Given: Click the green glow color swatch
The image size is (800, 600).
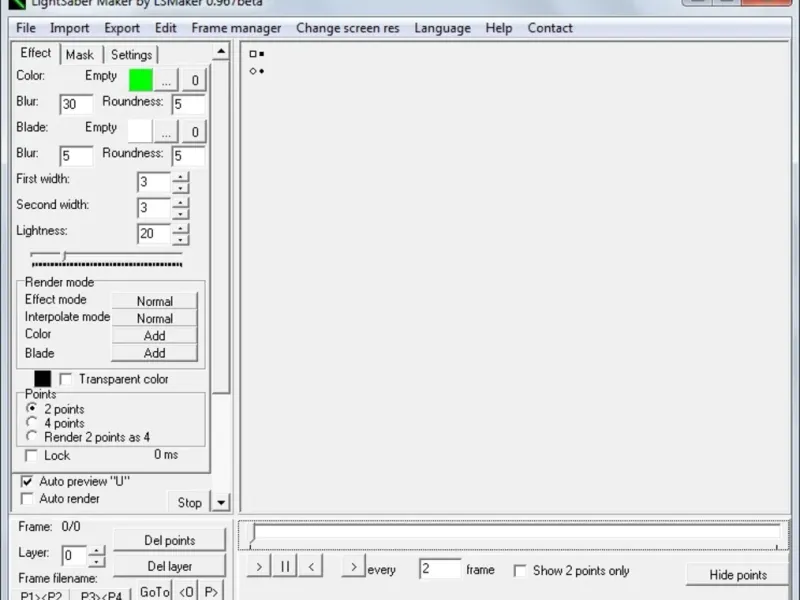Looking at the screenshot, I should pos(140,80).
